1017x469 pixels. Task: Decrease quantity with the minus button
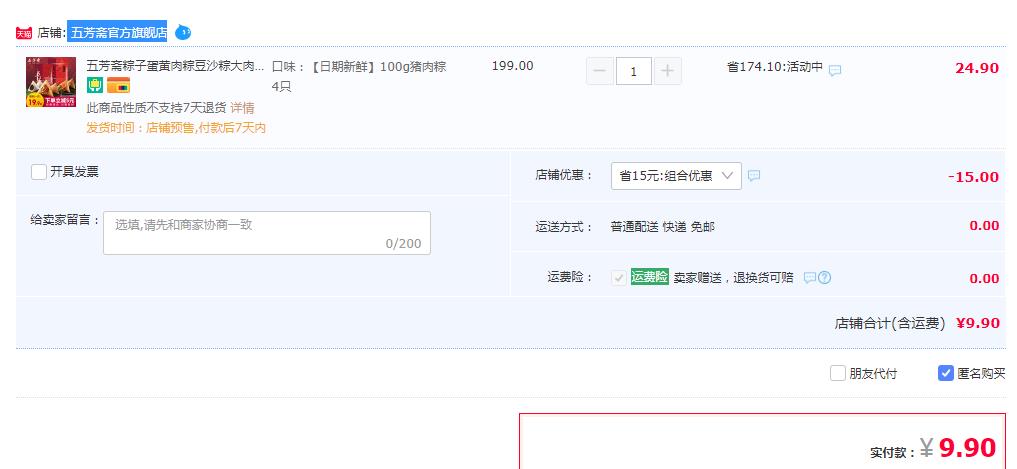coord(600,71)
